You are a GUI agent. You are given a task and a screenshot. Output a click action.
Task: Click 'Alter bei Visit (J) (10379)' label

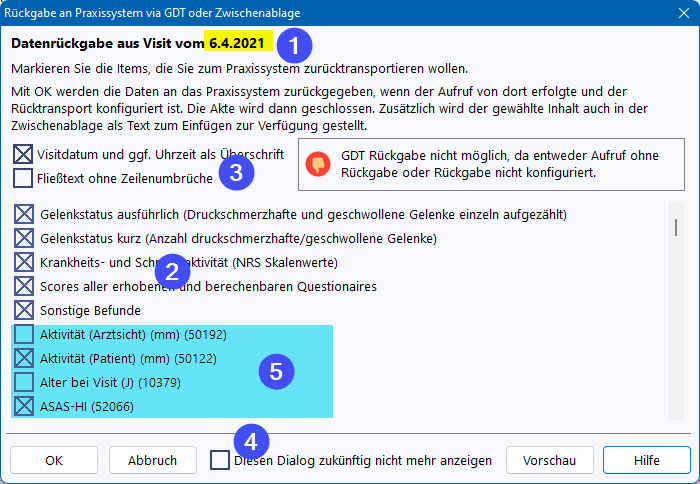[x=110, y=383]
